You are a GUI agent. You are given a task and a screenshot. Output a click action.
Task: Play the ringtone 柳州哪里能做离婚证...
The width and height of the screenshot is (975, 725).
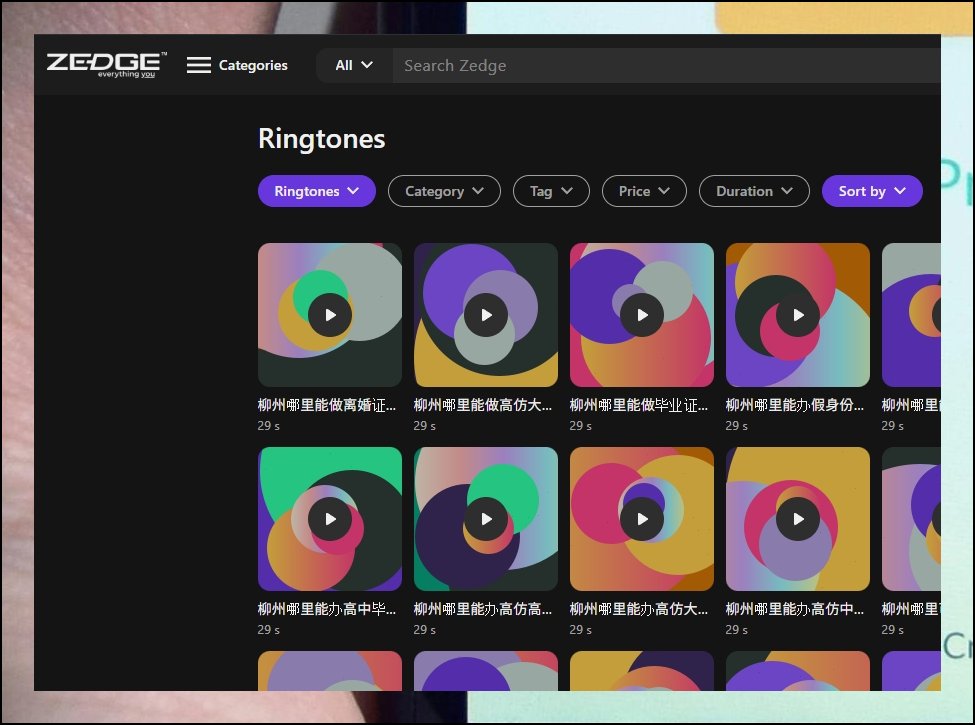coord(330,315)
